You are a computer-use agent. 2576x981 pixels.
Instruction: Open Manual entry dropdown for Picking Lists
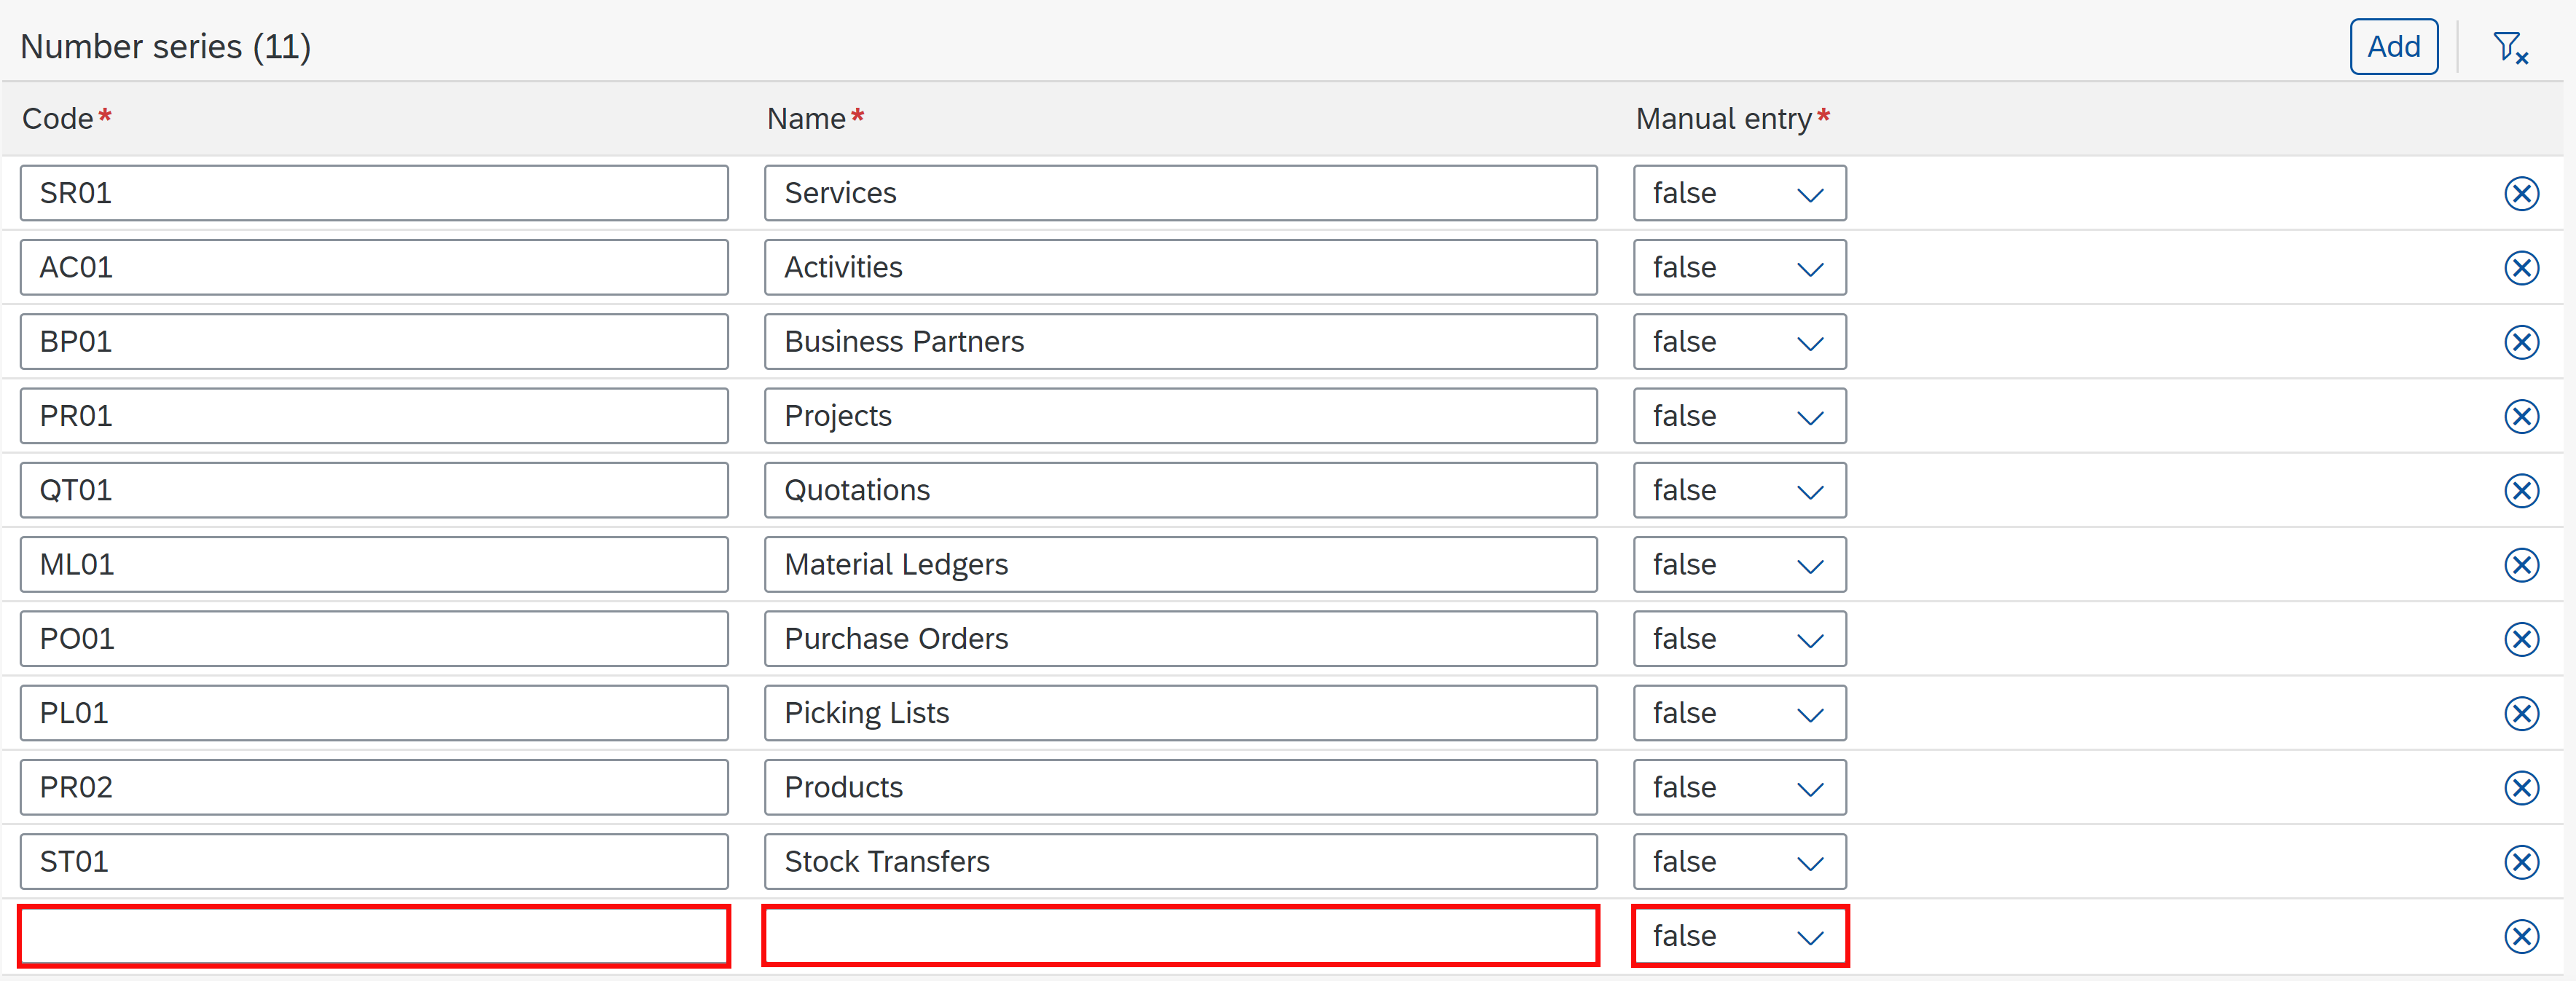(1739, 713)
